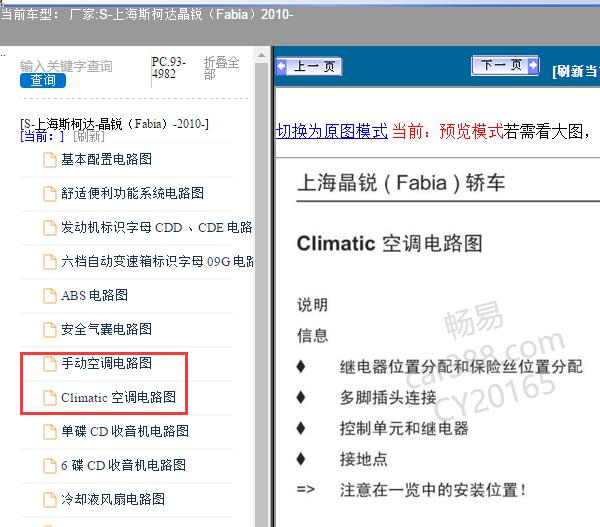
Task: Click 多脚插头连接 text
Action: 388,397
